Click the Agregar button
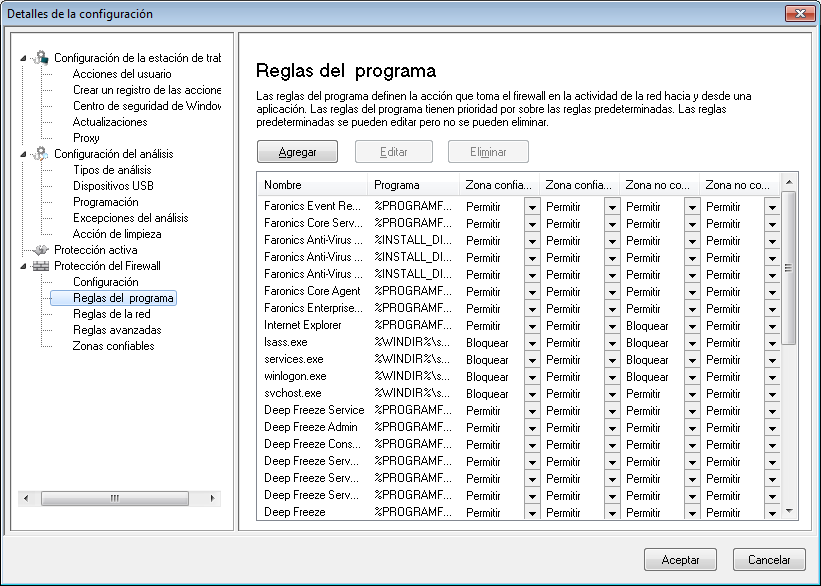Viewport: 821px width, 586px height. point(297,152)
